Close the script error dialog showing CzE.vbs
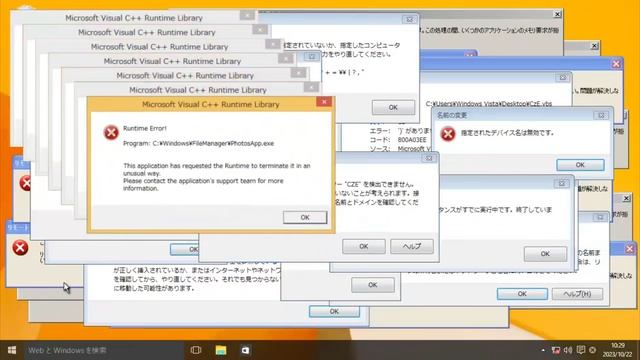The image size is (640, 360). [562, 78]
